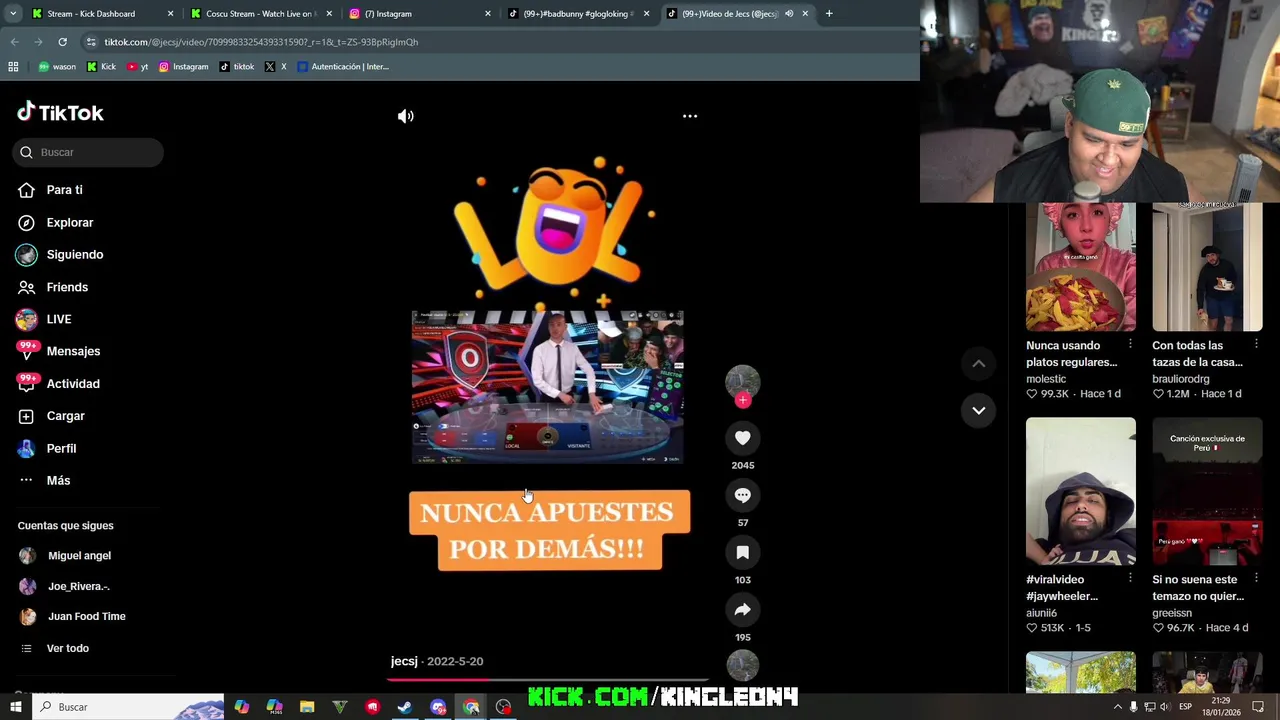
Task: Open the Chrome apps grid icon
Action: tap(13, 67)
